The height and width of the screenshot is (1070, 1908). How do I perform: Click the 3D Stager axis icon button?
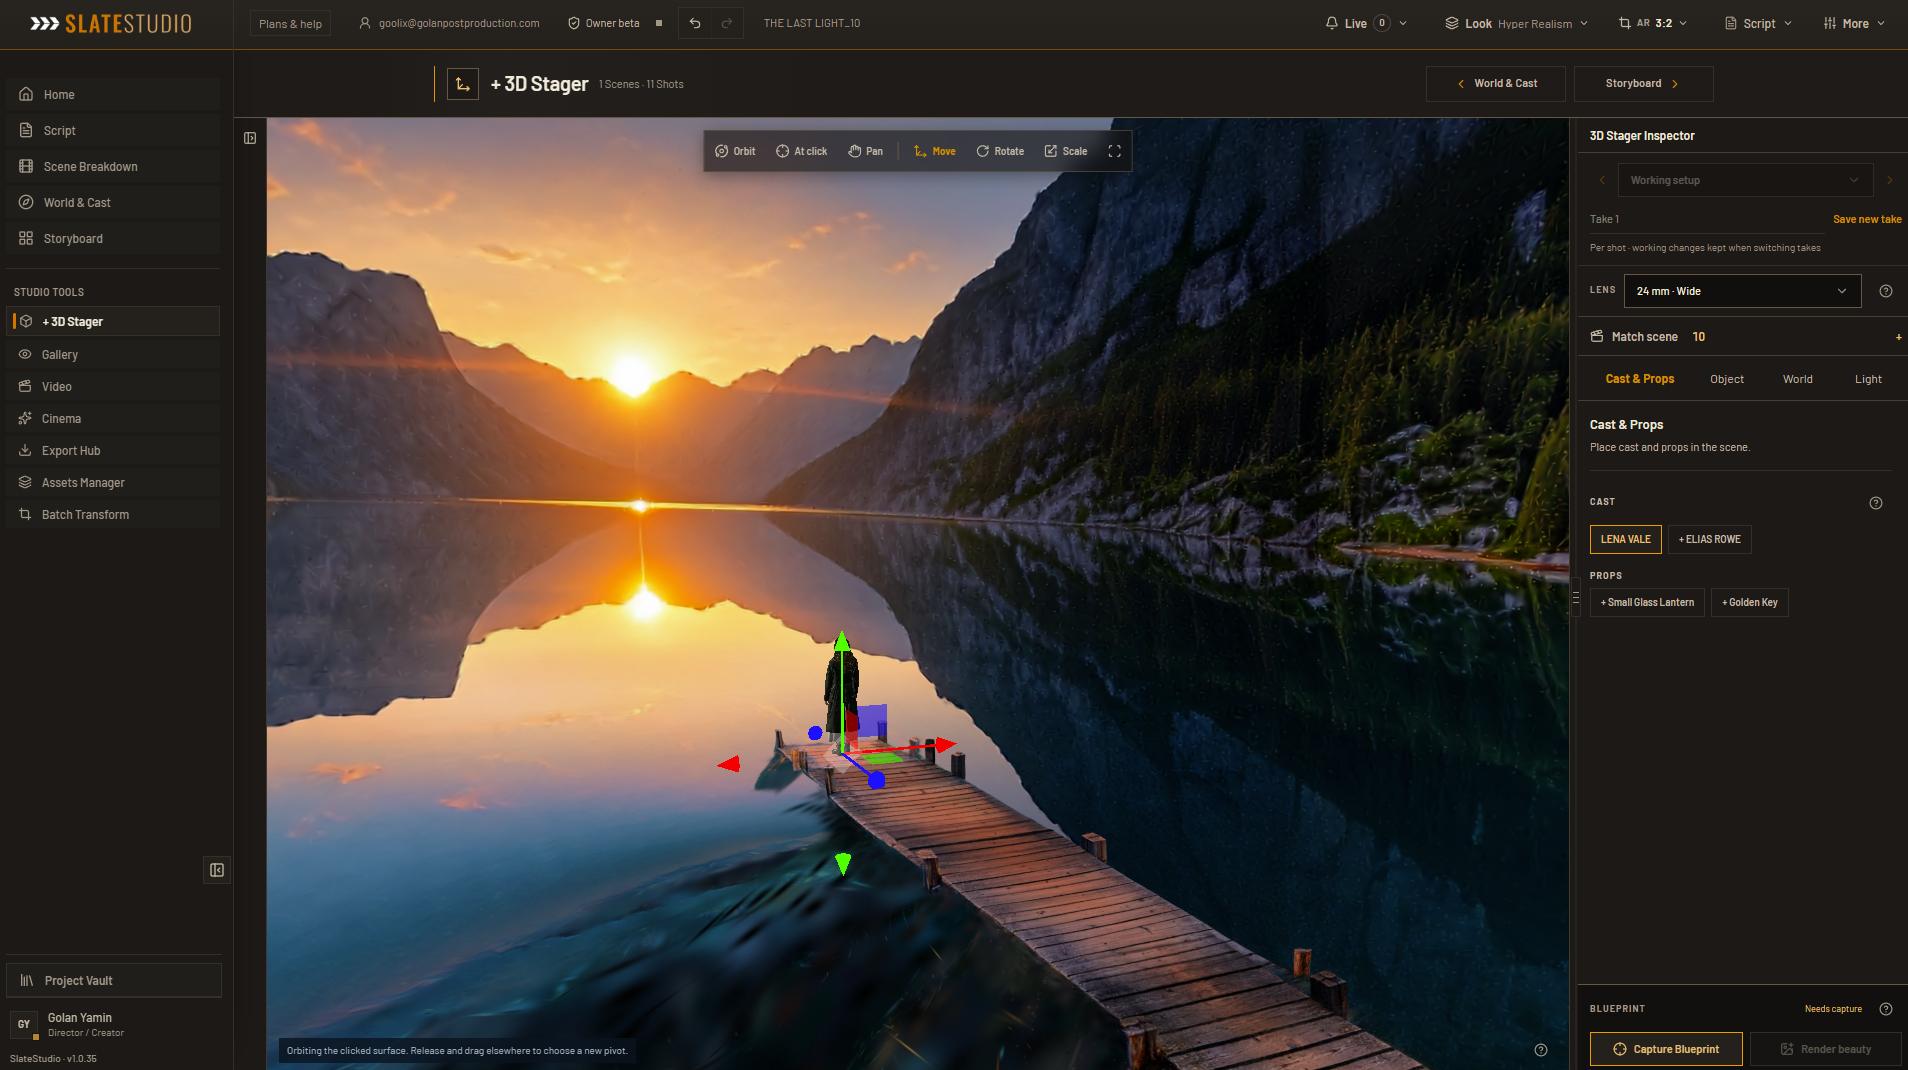[x=462, y=84]
